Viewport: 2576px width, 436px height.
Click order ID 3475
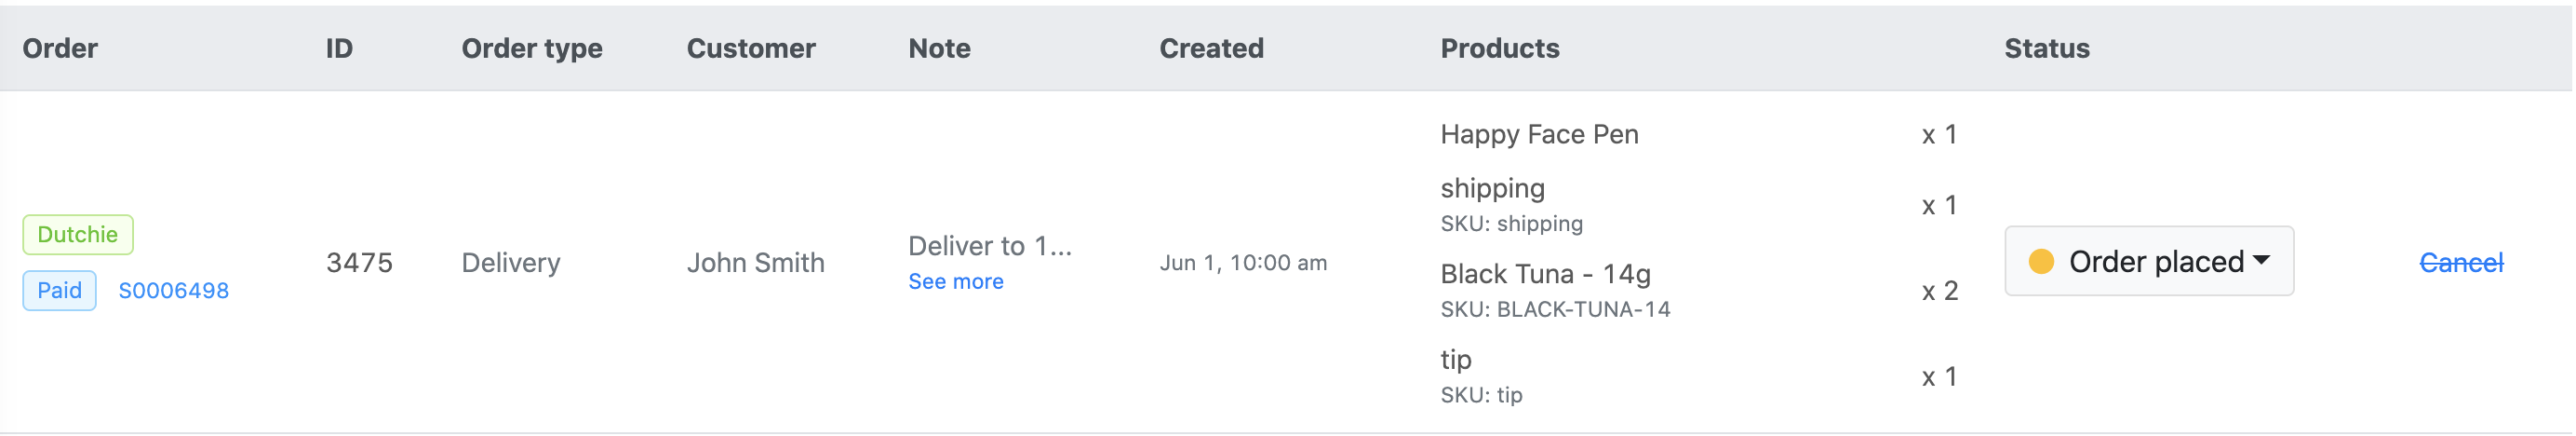coord(359,263)
